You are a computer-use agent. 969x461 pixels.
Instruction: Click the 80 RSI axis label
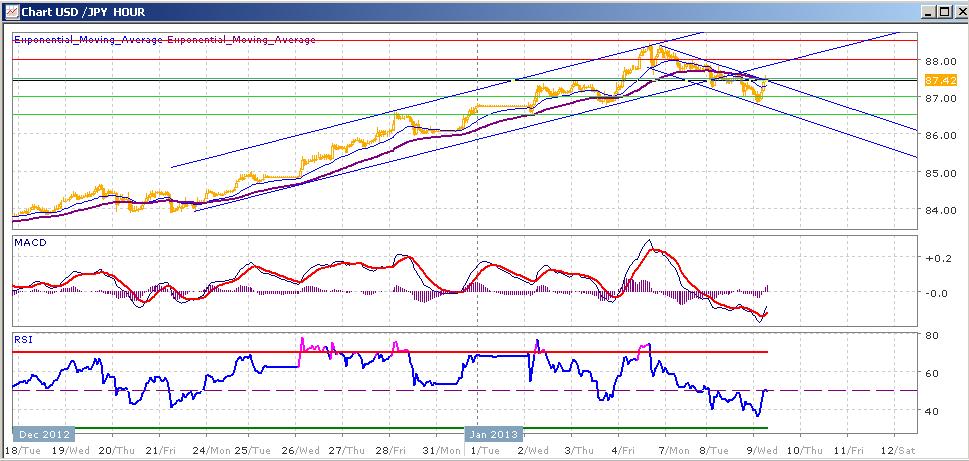tap(934, 336)
